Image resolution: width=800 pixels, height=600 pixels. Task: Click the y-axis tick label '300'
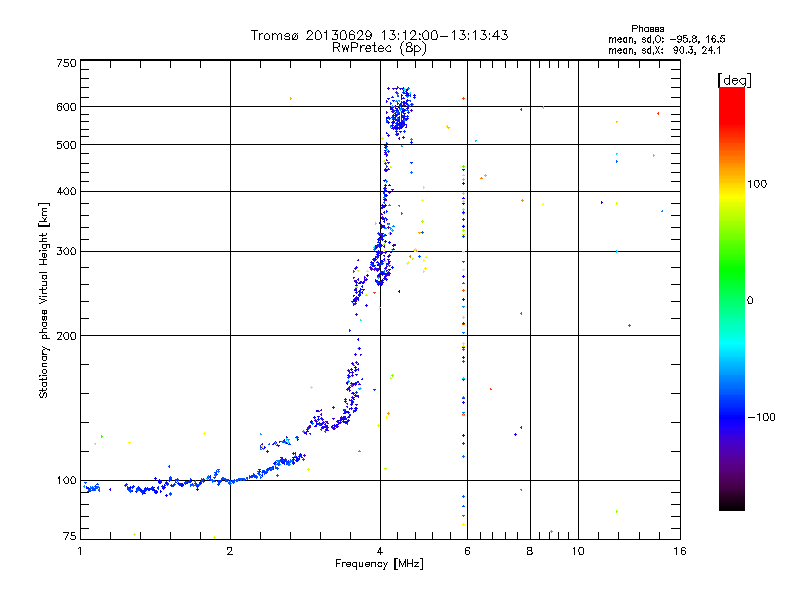coord(66,251)
